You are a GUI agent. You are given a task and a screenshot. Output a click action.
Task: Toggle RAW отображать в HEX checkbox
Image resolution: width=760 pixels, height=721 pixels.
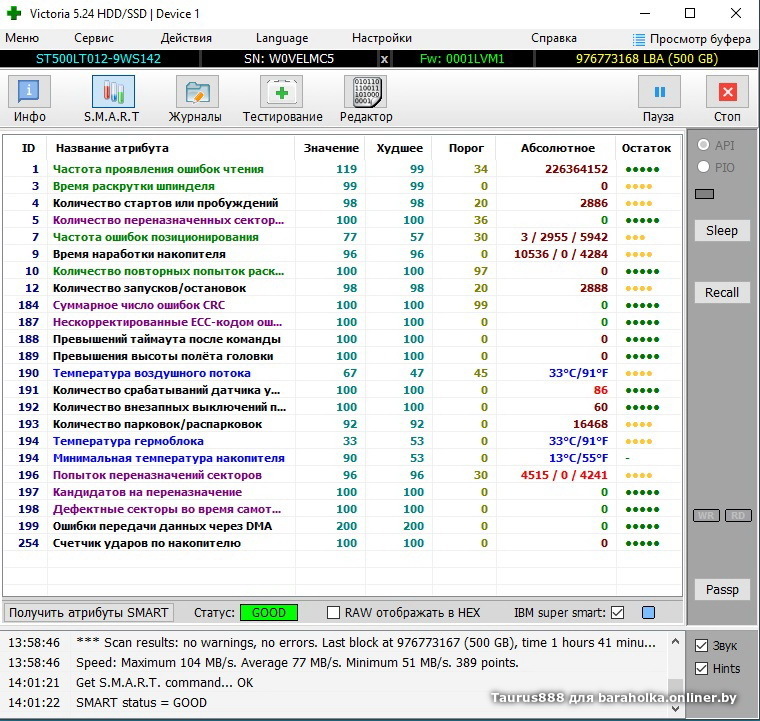coord(333,613)
